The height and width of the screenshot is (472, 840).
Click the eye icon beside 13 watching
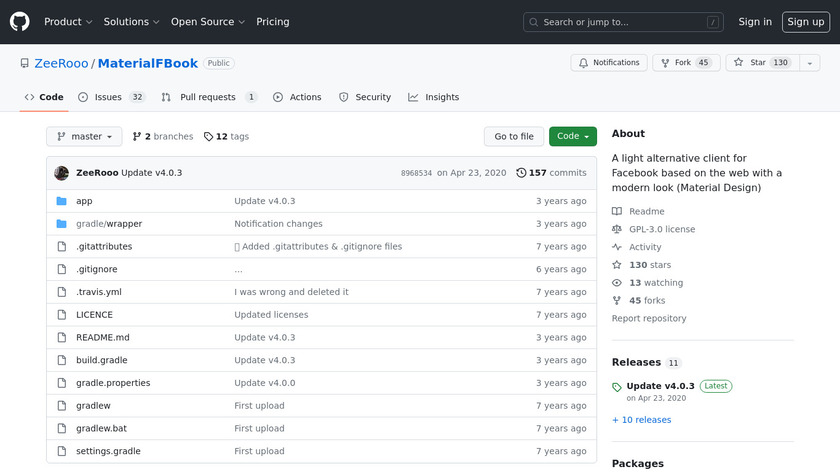point(617,282)
